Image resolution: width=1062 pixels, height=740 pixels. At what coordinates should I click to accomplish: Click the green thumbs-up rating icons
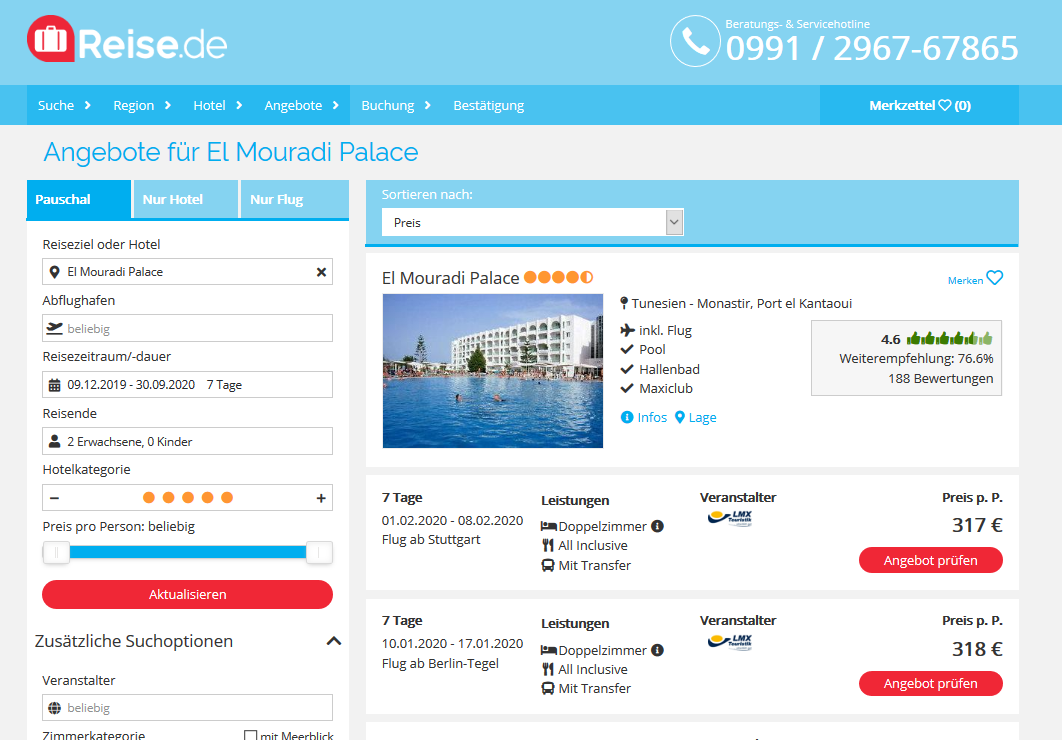pyautogui.click(x=950, y=339)
